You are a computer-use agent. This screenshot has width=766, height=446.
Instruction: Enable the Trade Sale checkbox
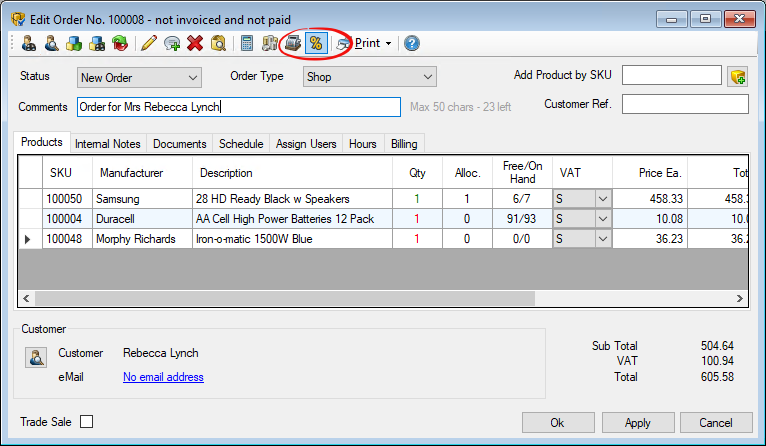point(86,422)
